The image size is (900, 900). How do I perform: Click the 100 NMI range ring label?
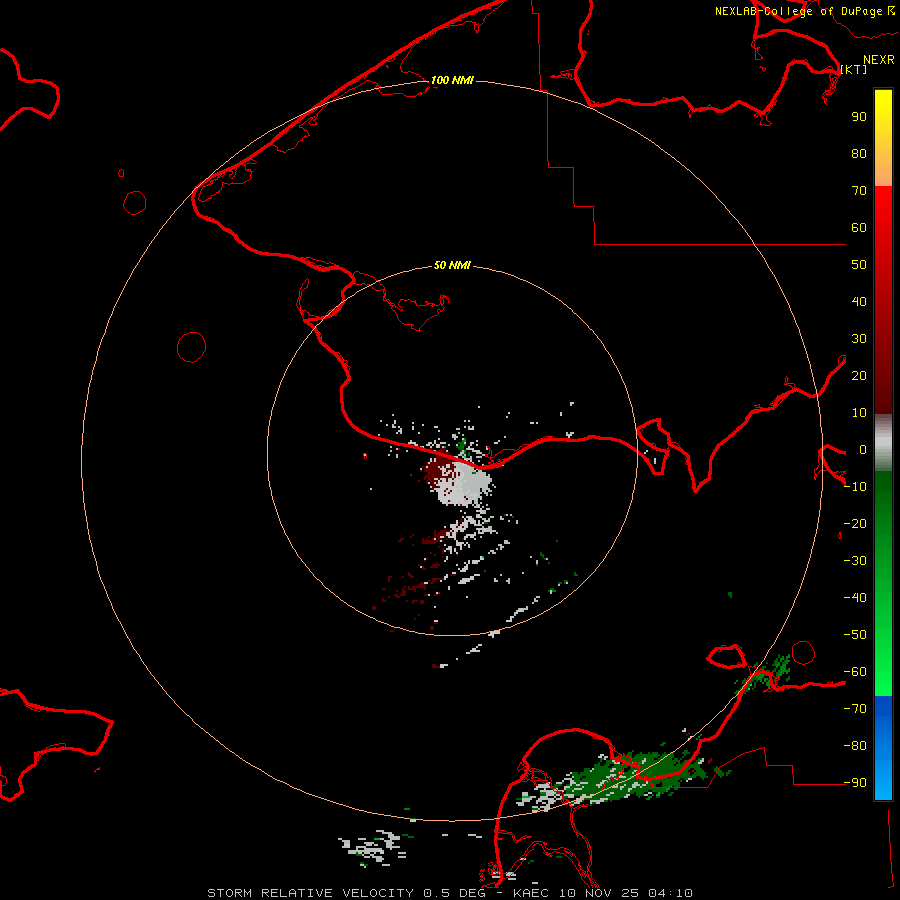click(452, 80)
